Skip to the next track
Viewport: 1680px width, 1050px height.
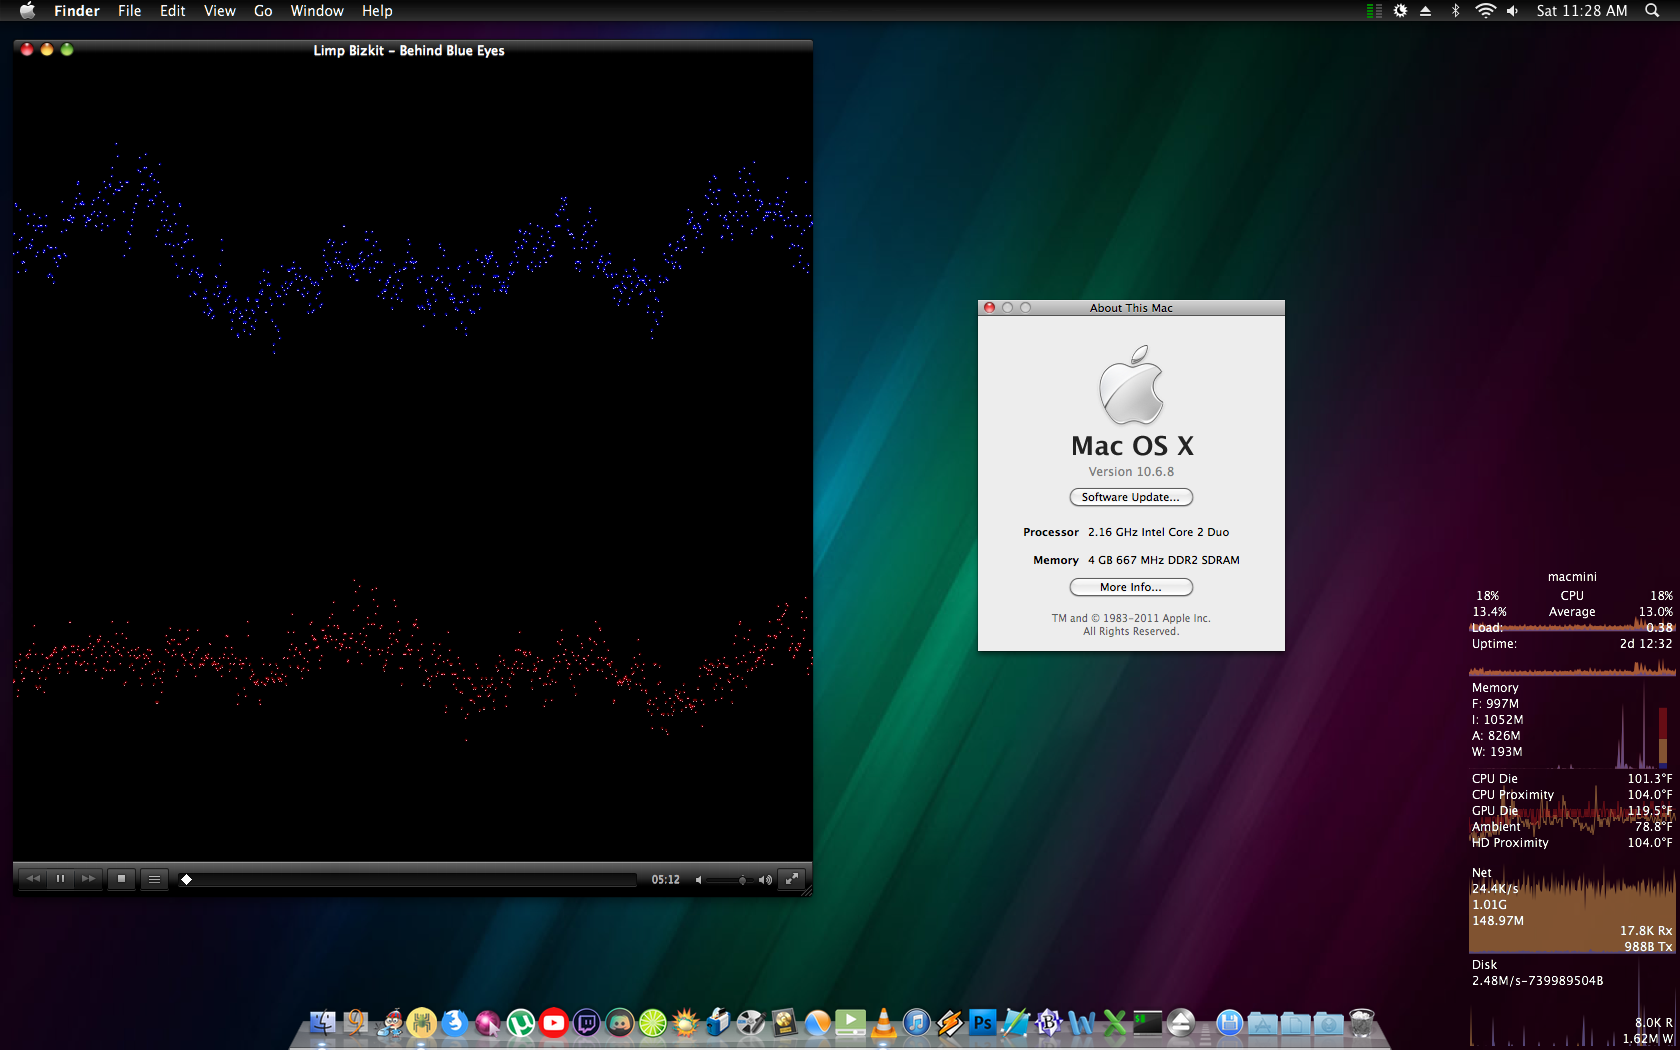click(x=88, y=879)
